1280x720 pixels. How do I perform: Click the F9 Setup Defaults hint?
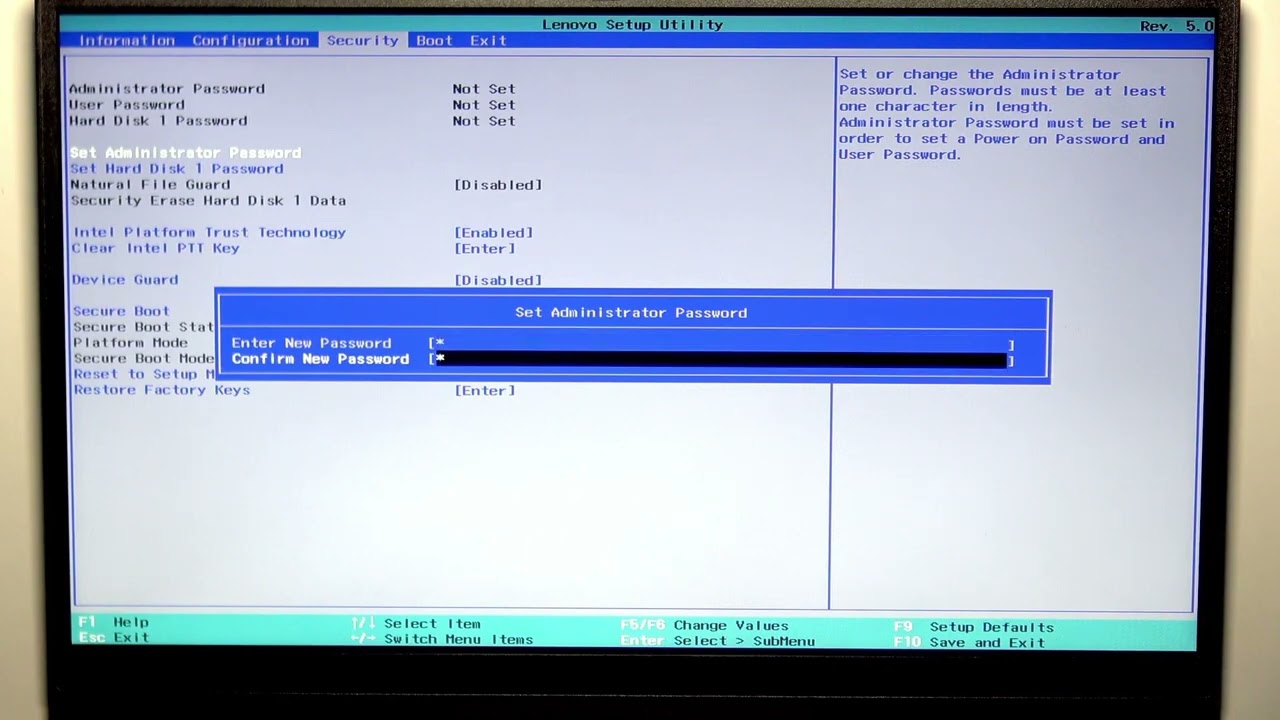pyautogui.click(x=974, y=627)
